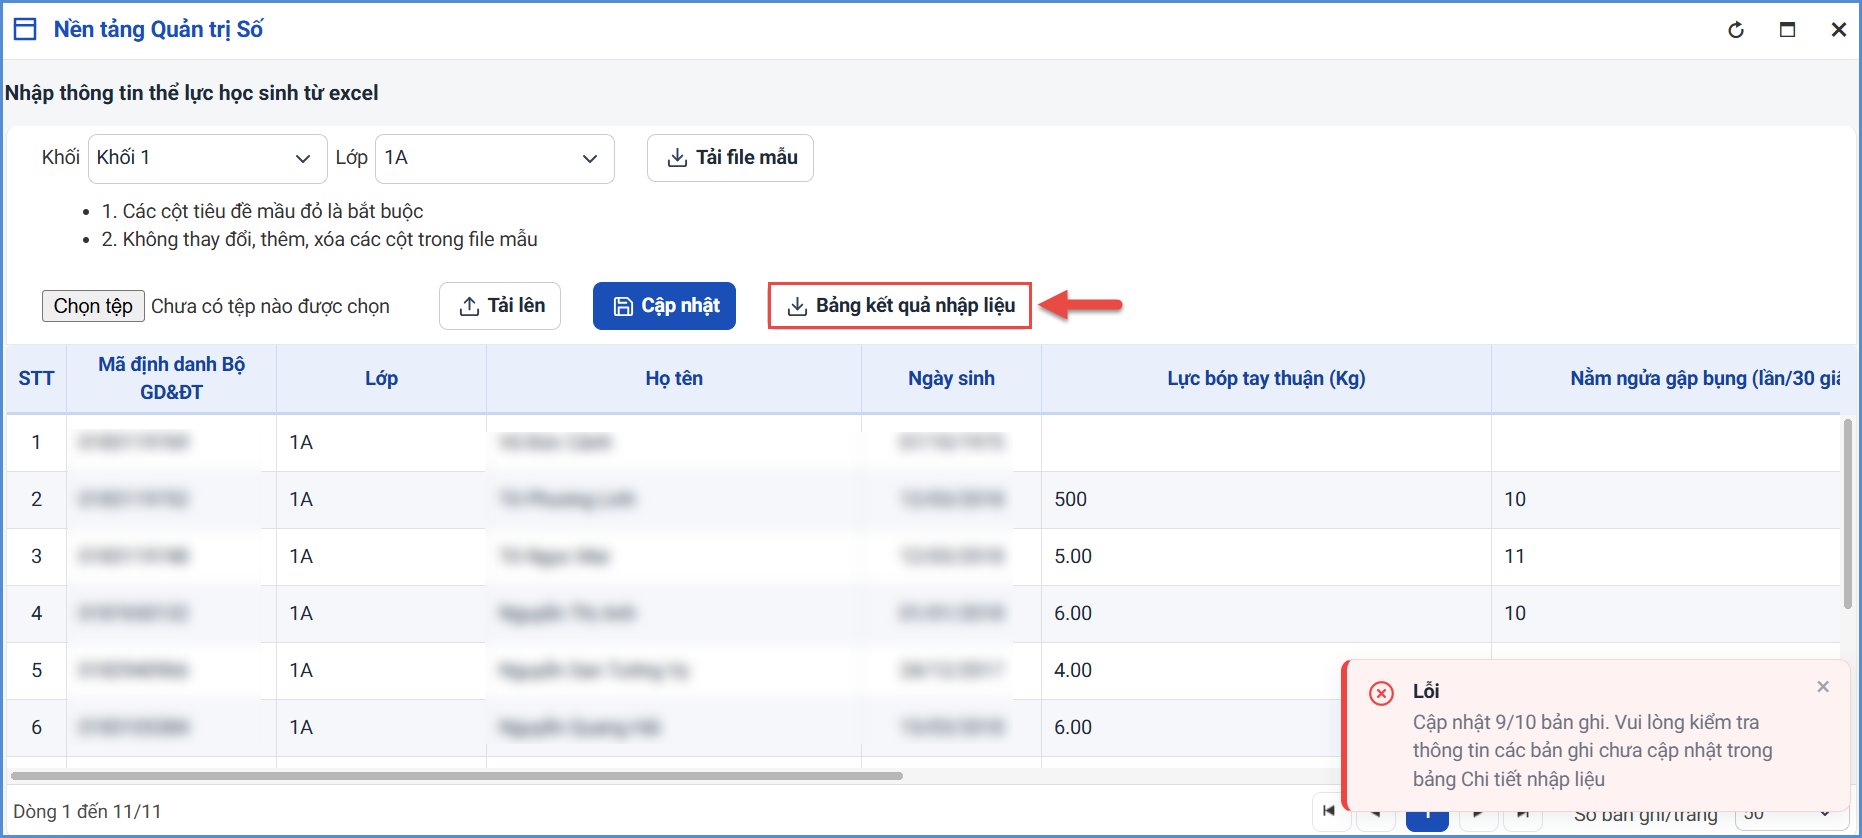This screenshot has height=838, width=1862.
Task: Select the value 11 in row 3
Action: tap(1666, 557)
